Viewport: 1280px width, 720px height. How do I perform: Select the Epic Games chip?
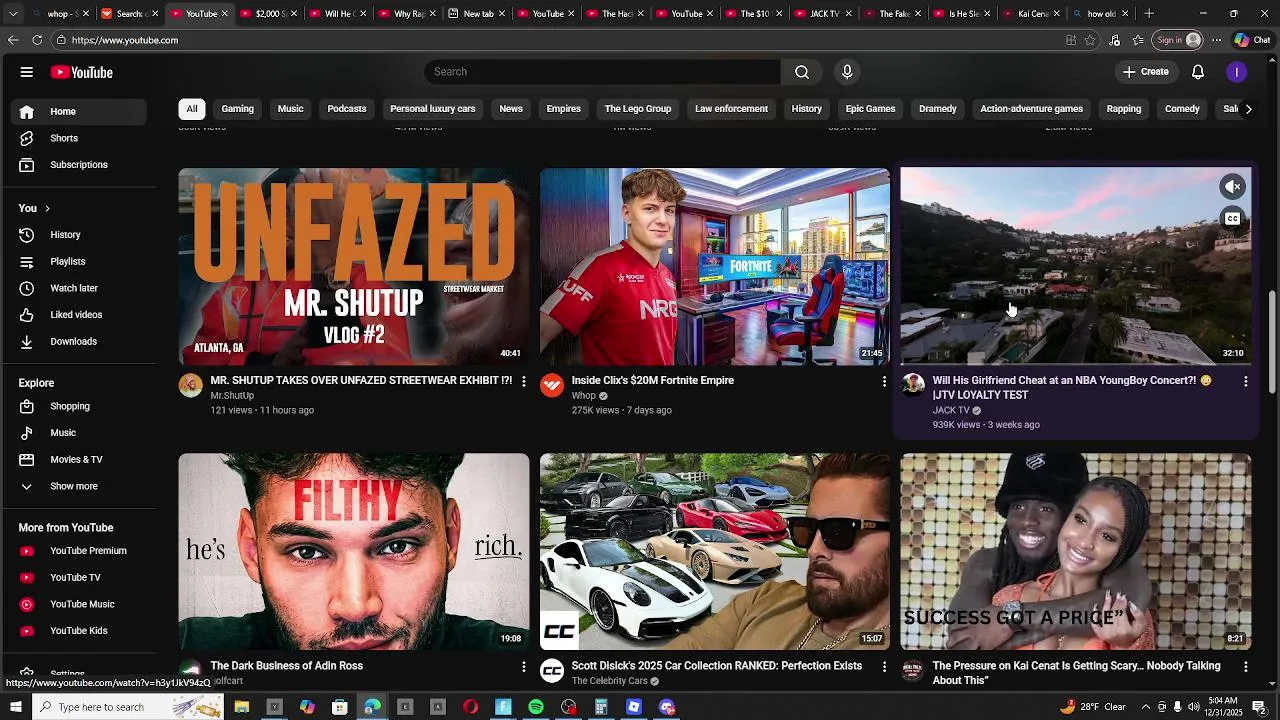[871, 109]
